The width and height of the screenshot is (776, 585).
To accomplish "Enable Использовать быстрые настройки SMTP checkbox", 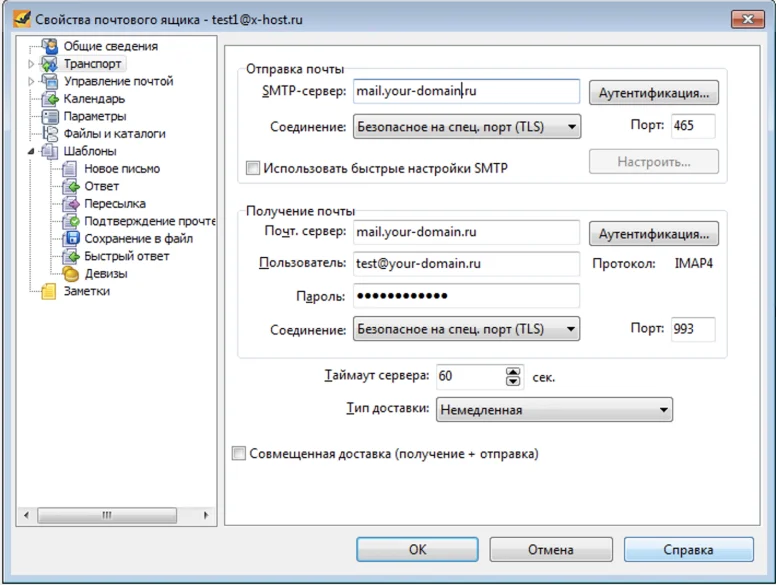I will [252, 168].
